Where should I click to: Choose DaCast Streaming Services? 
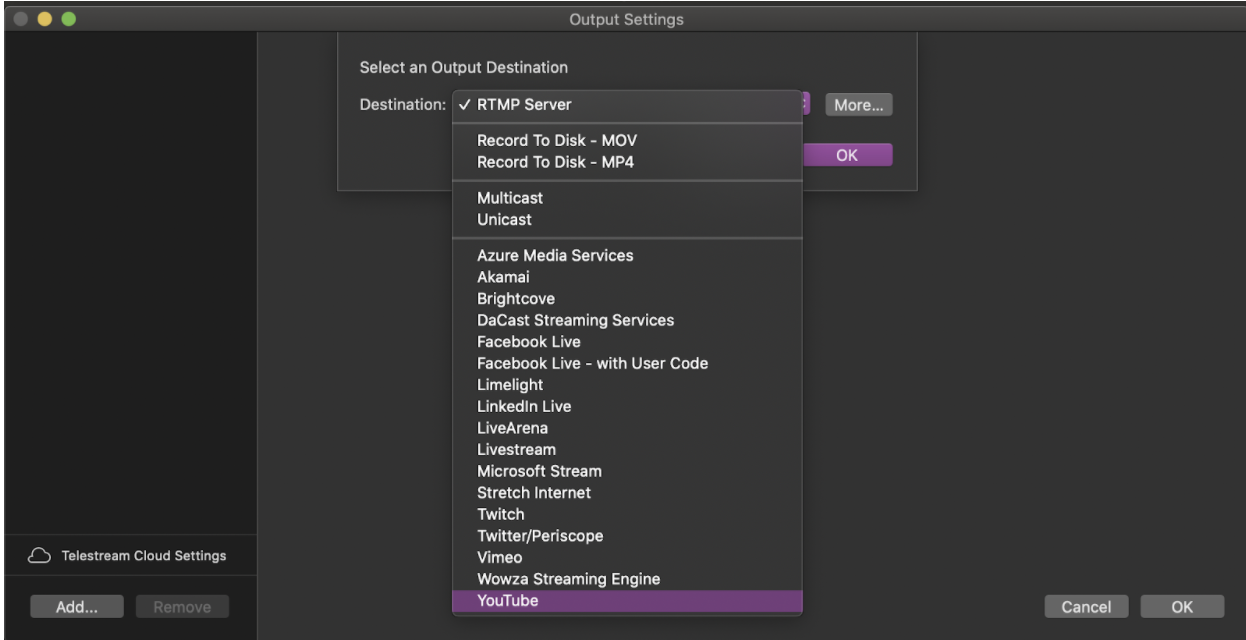627,320
